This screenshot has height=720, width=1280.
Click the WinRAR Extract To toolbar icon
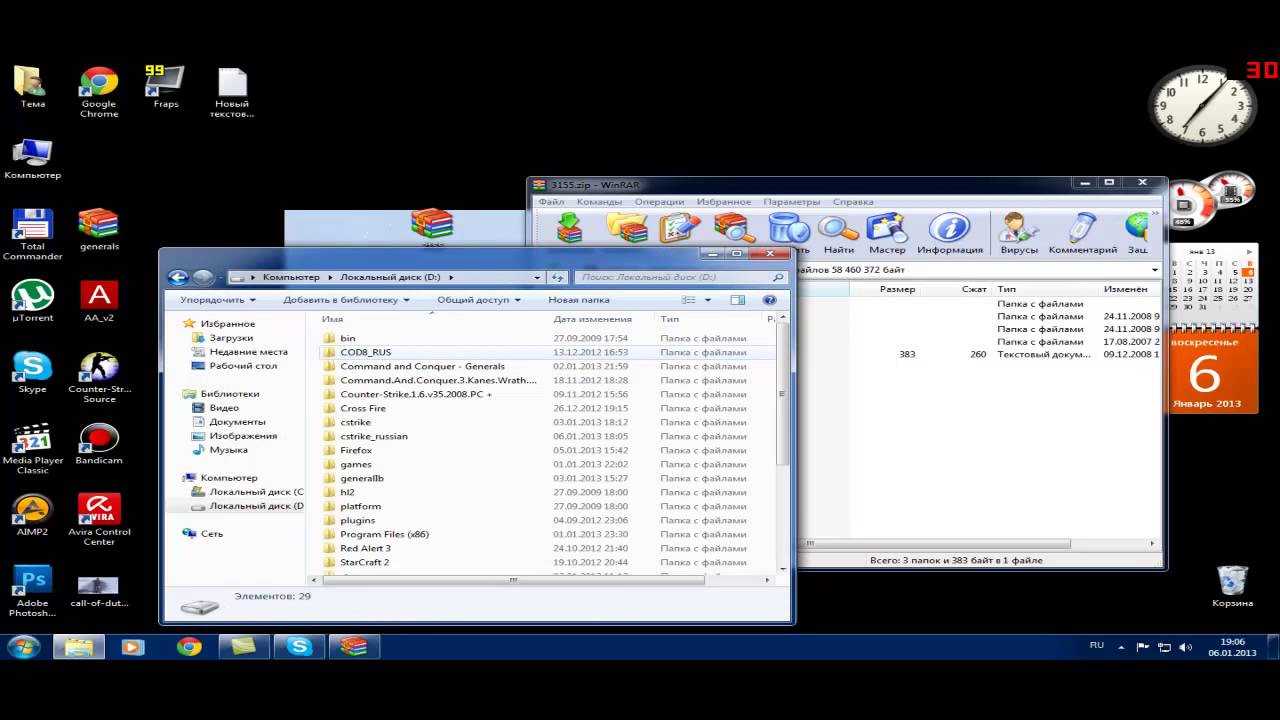pos(627,228)
